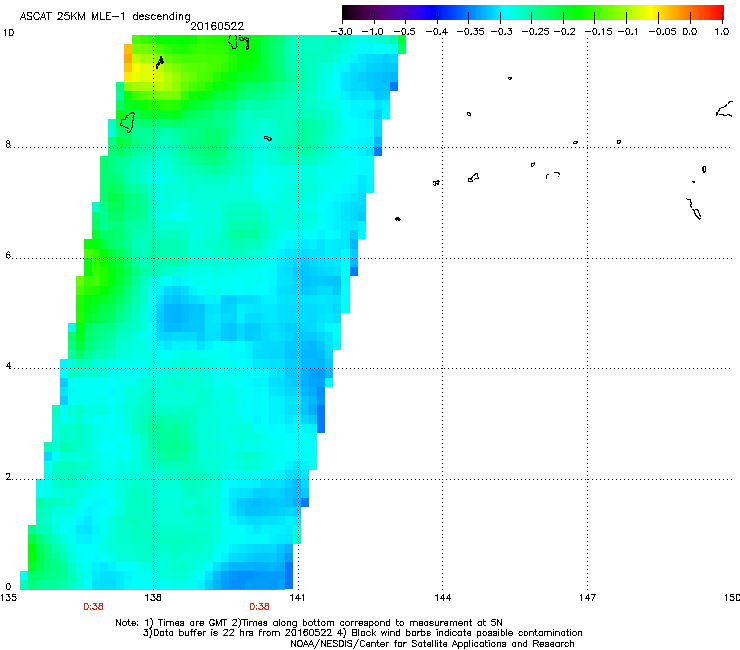Click the red D:38 time left of 138
Image resolution: width=740 pixels, height=650 pixels.
click(x=93, y=607)
